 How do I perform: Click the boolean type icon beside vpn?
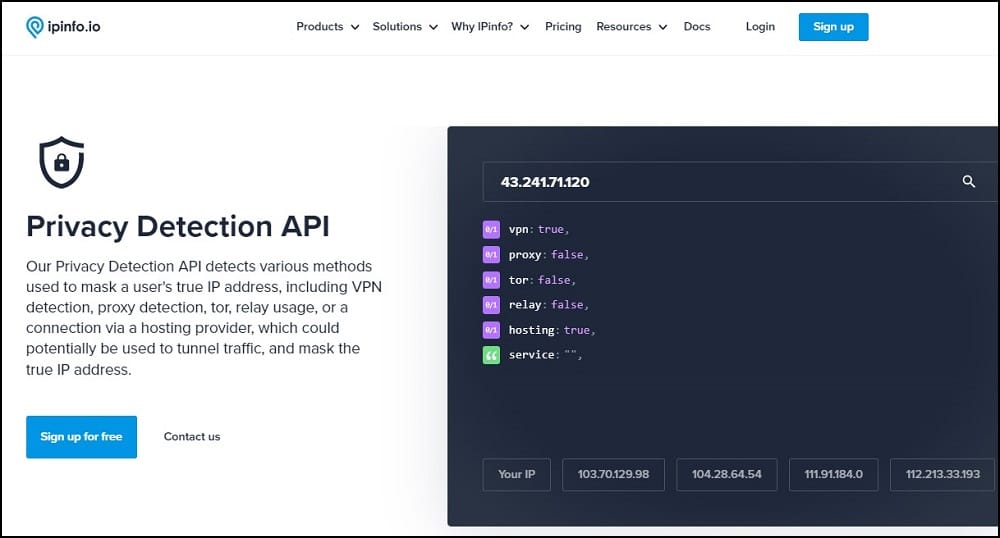[x=491, y=229]
